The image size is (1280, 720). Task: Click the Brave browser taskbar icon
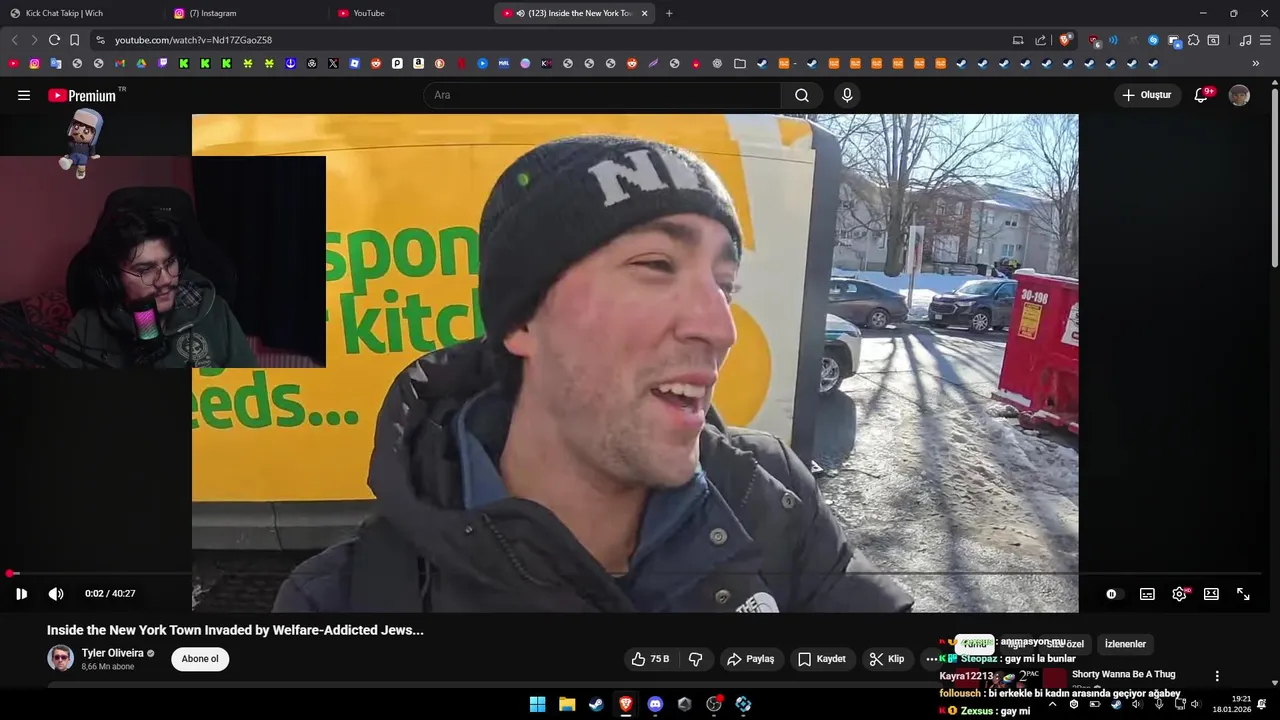(x=626, y=704)
